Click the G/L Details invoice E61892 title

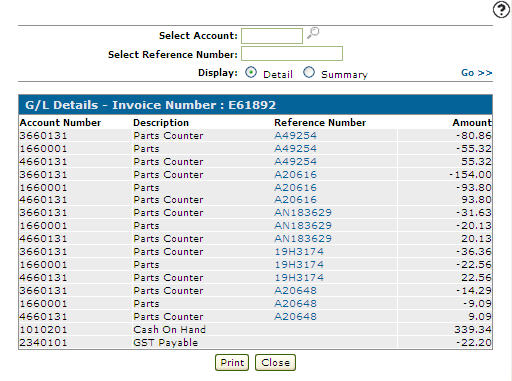[x=150, y=105]
